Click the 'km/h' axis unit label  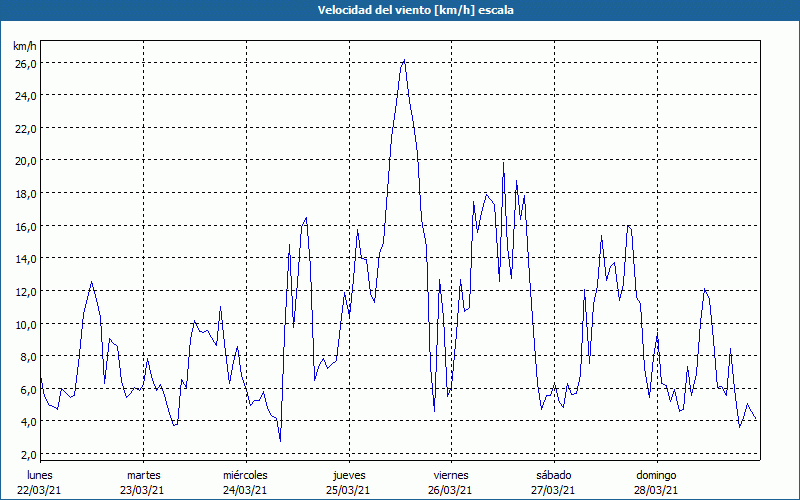(x=25, y=46)
